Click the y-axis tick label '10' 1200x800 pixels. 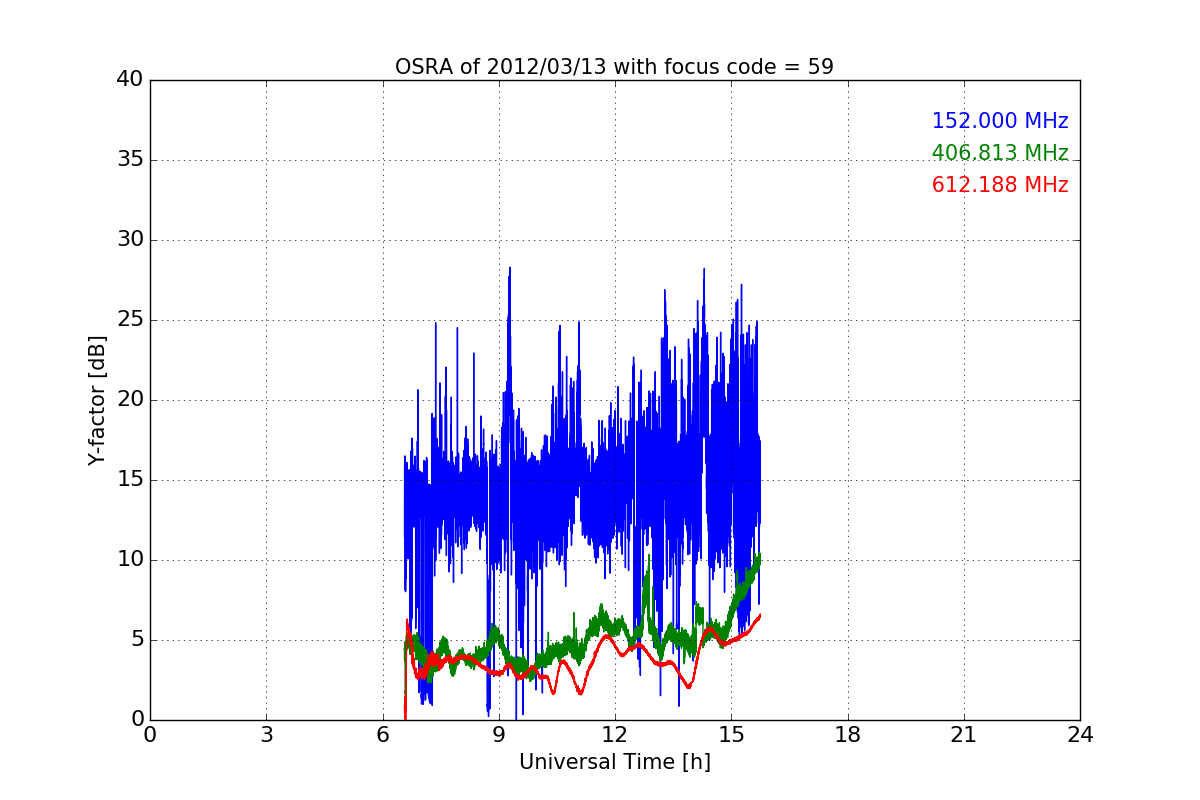click(130, 560)
